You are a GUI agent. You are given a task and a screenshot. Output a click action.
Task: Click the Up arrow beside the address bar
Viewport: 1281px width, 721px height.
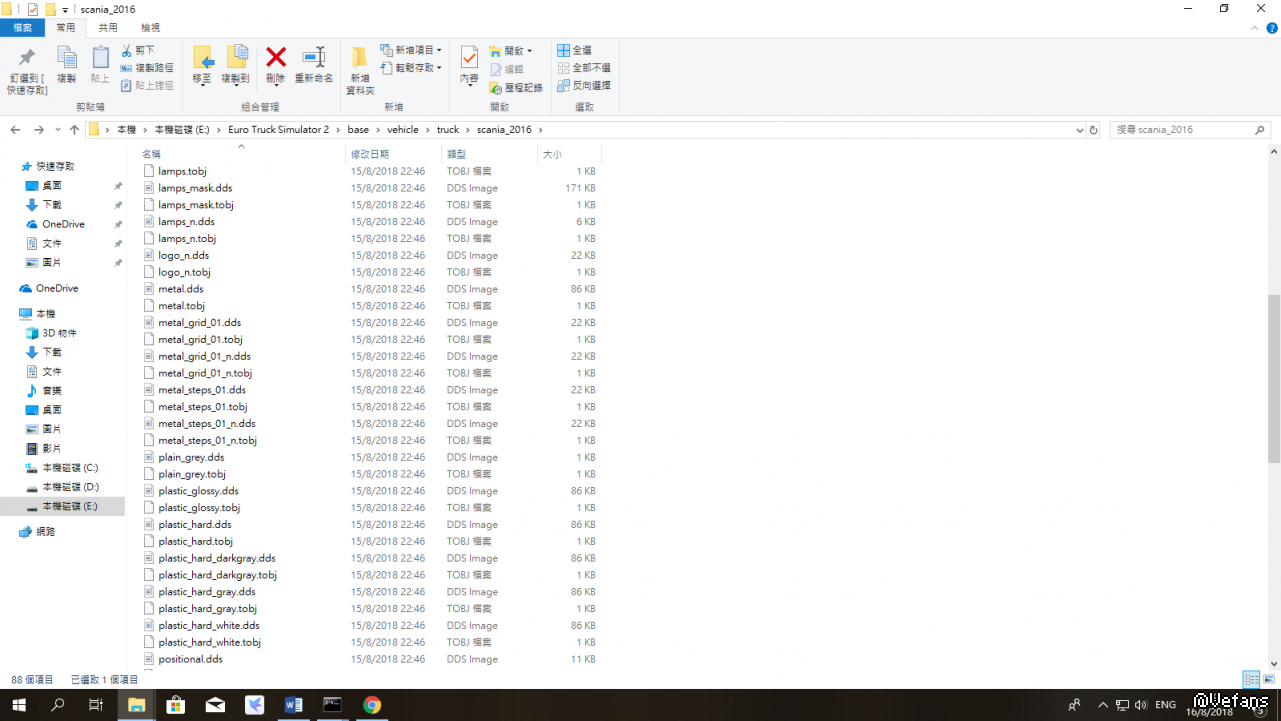74,130
